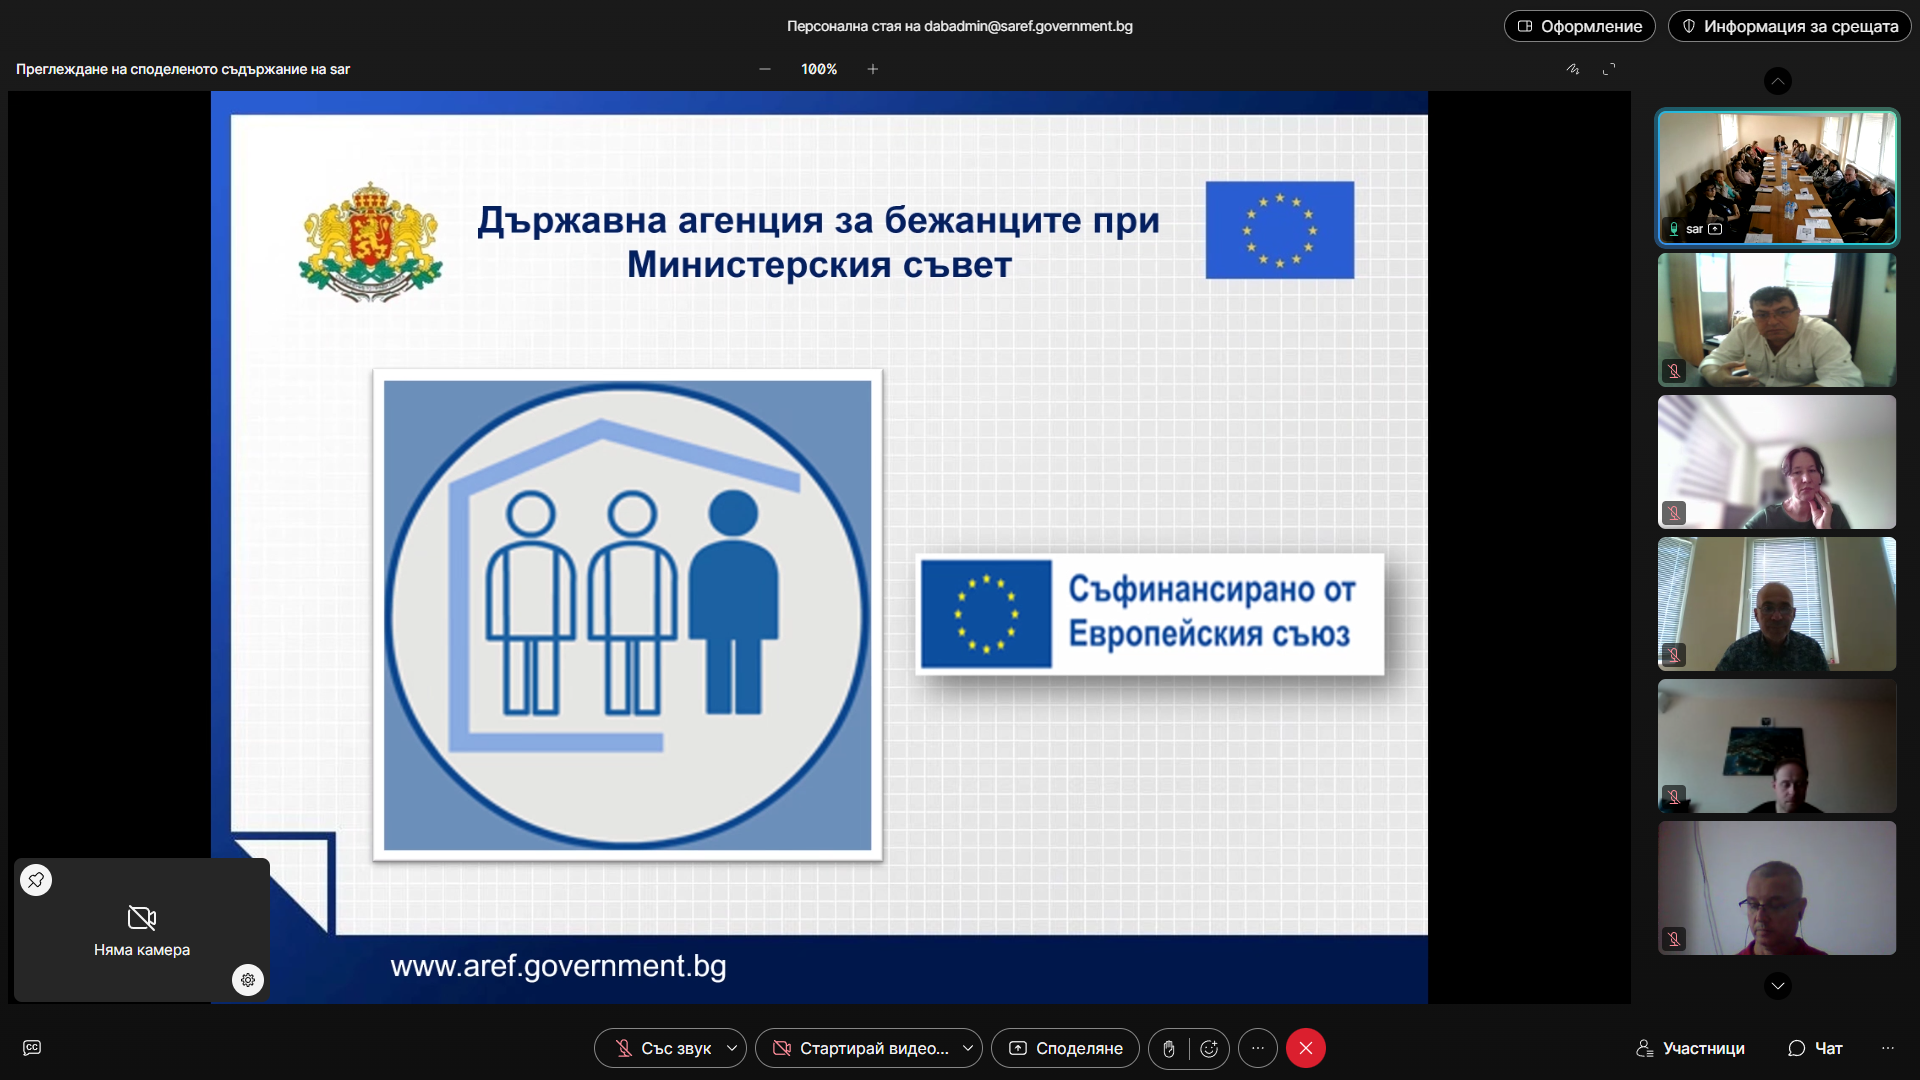Screen dimensions: 1920x1080
Task: Click muted mic icon on red-shirt man thumbnail
Action: 1674,939
